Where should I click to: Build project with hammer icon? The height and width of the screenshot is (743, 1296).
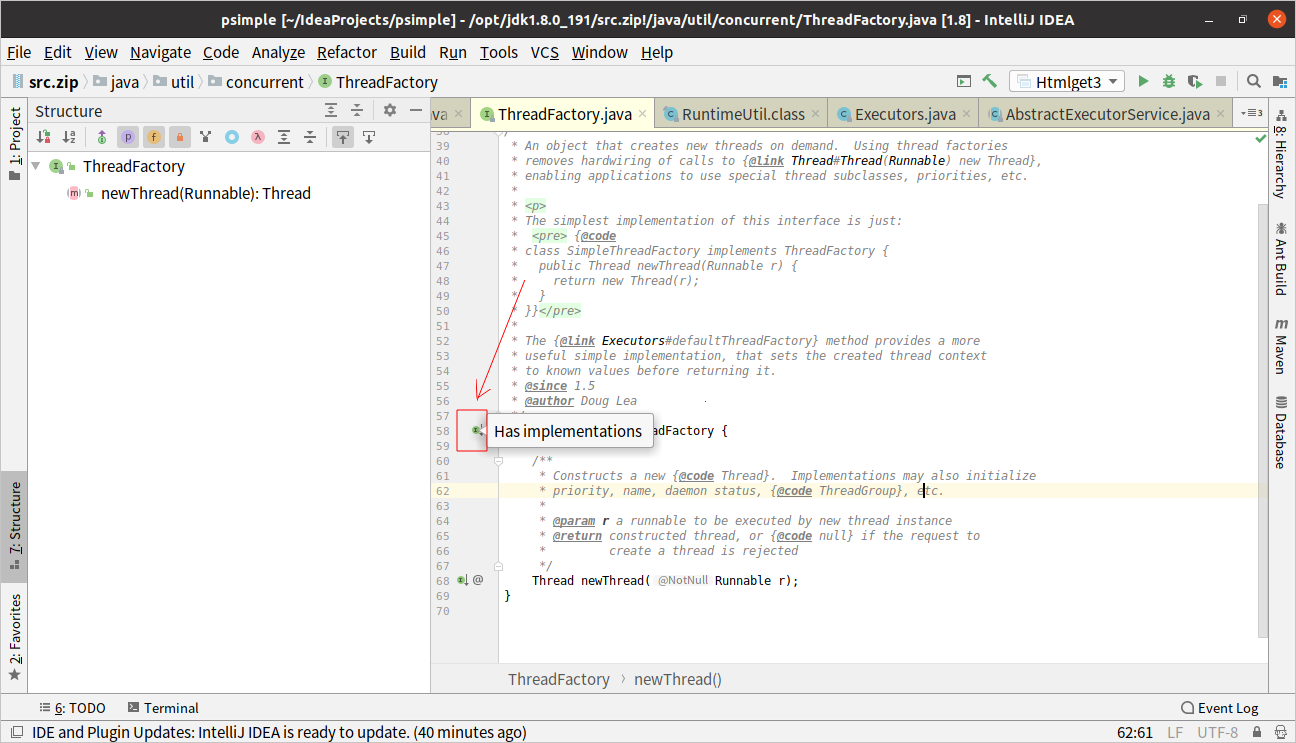(x=990, y=82)
